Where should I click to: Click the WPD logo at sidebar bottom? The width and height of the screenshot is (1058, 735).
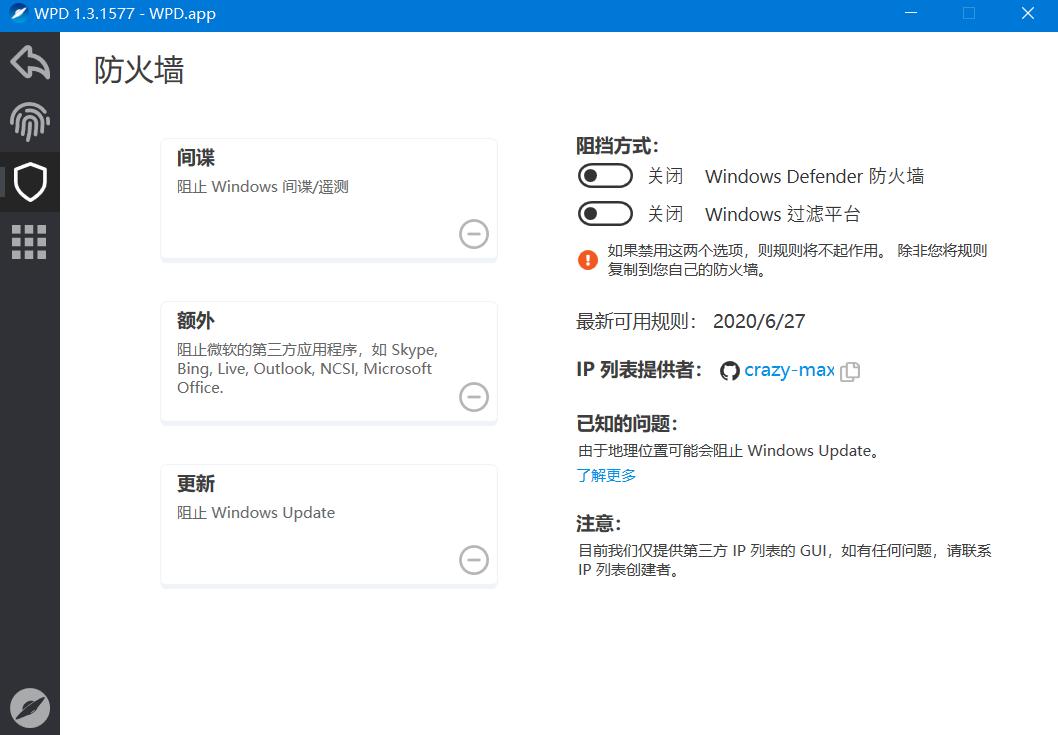tap(30, 707)
